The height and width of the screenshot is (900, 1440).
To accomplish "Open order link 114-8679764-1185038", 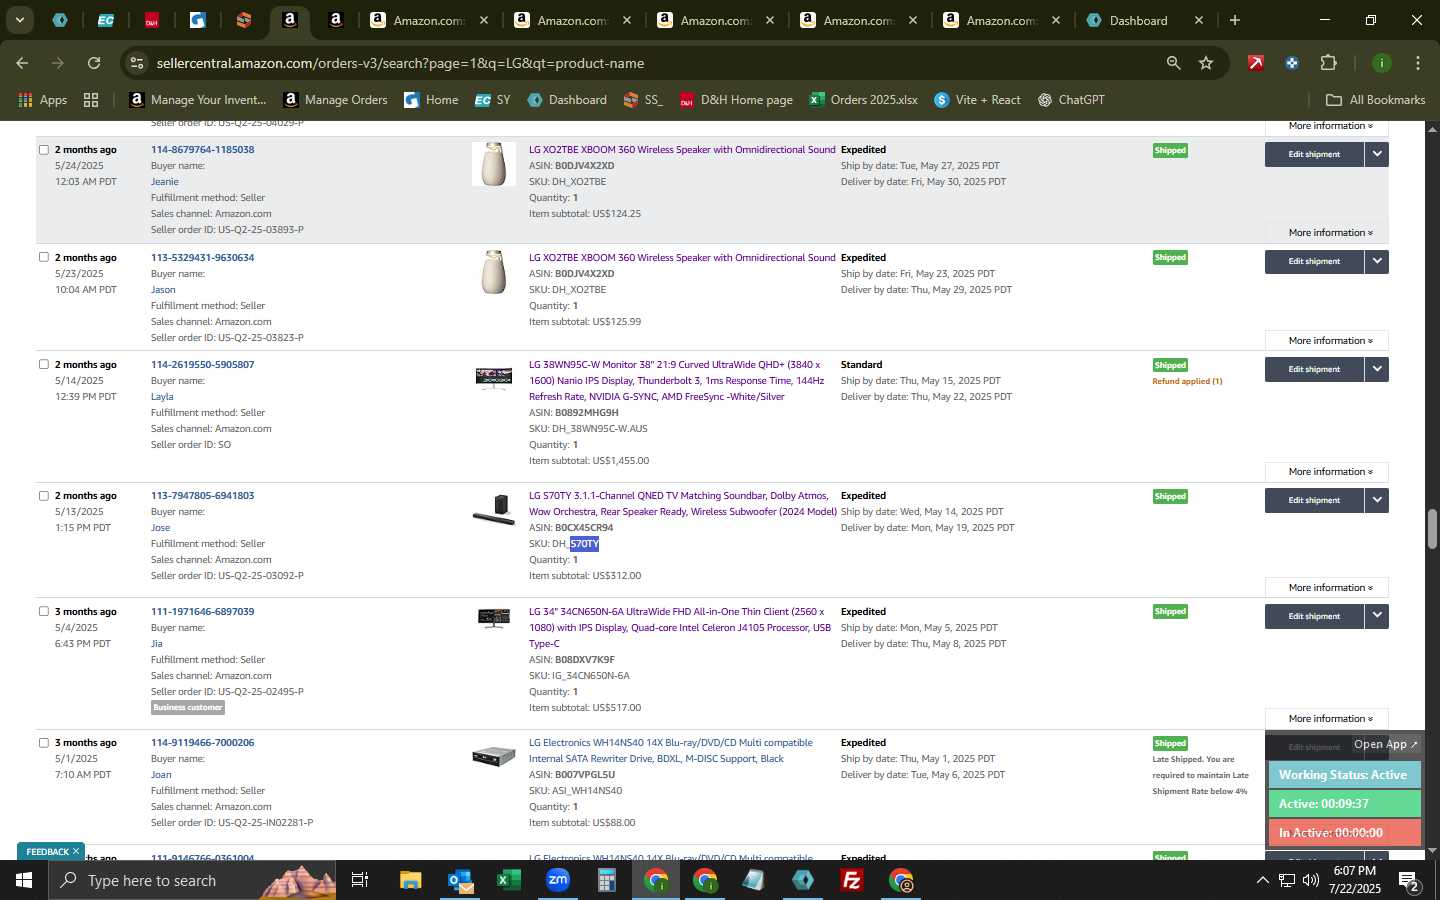I will point(202,150).
